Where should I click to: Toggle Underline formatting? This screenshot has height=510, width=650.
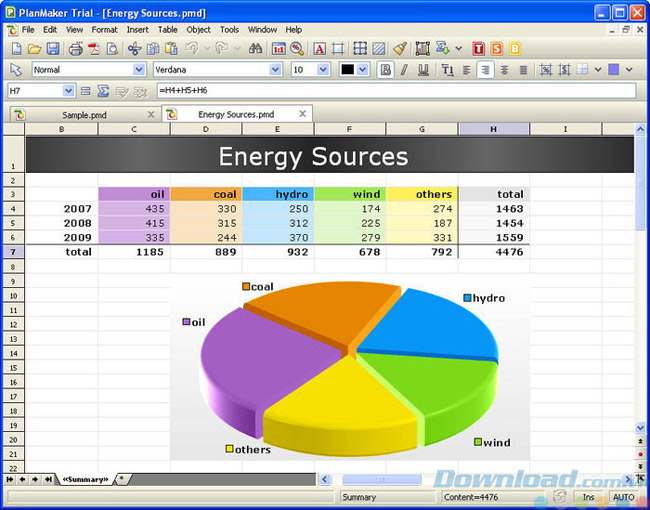coord(423,70)
